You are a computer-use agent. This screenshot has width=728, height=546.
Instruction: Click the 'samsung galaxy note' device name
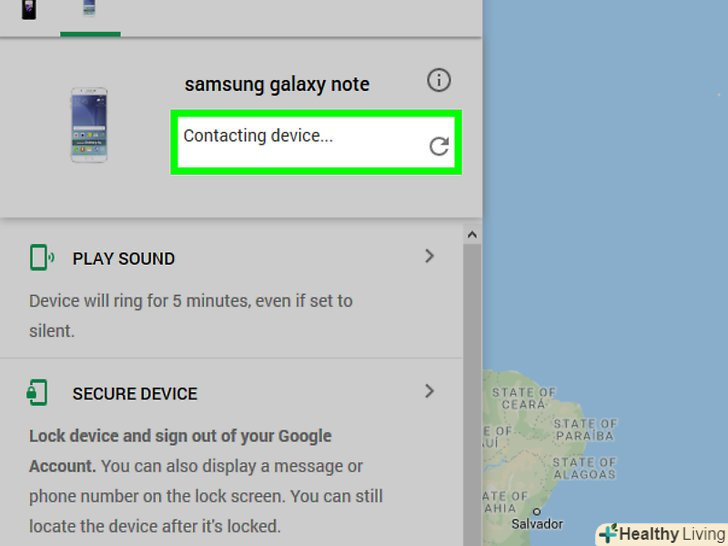point(277,84)
